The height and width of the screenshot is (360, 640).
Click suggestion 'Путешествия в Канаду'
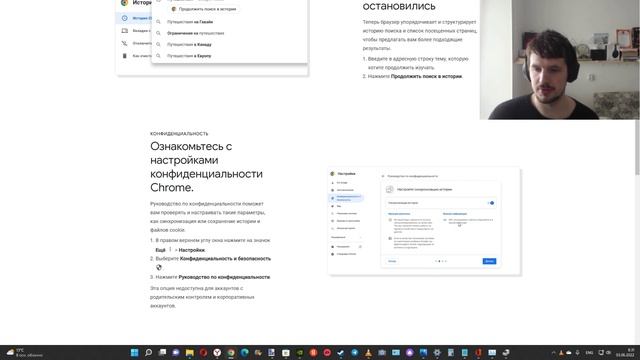(189, 44)
